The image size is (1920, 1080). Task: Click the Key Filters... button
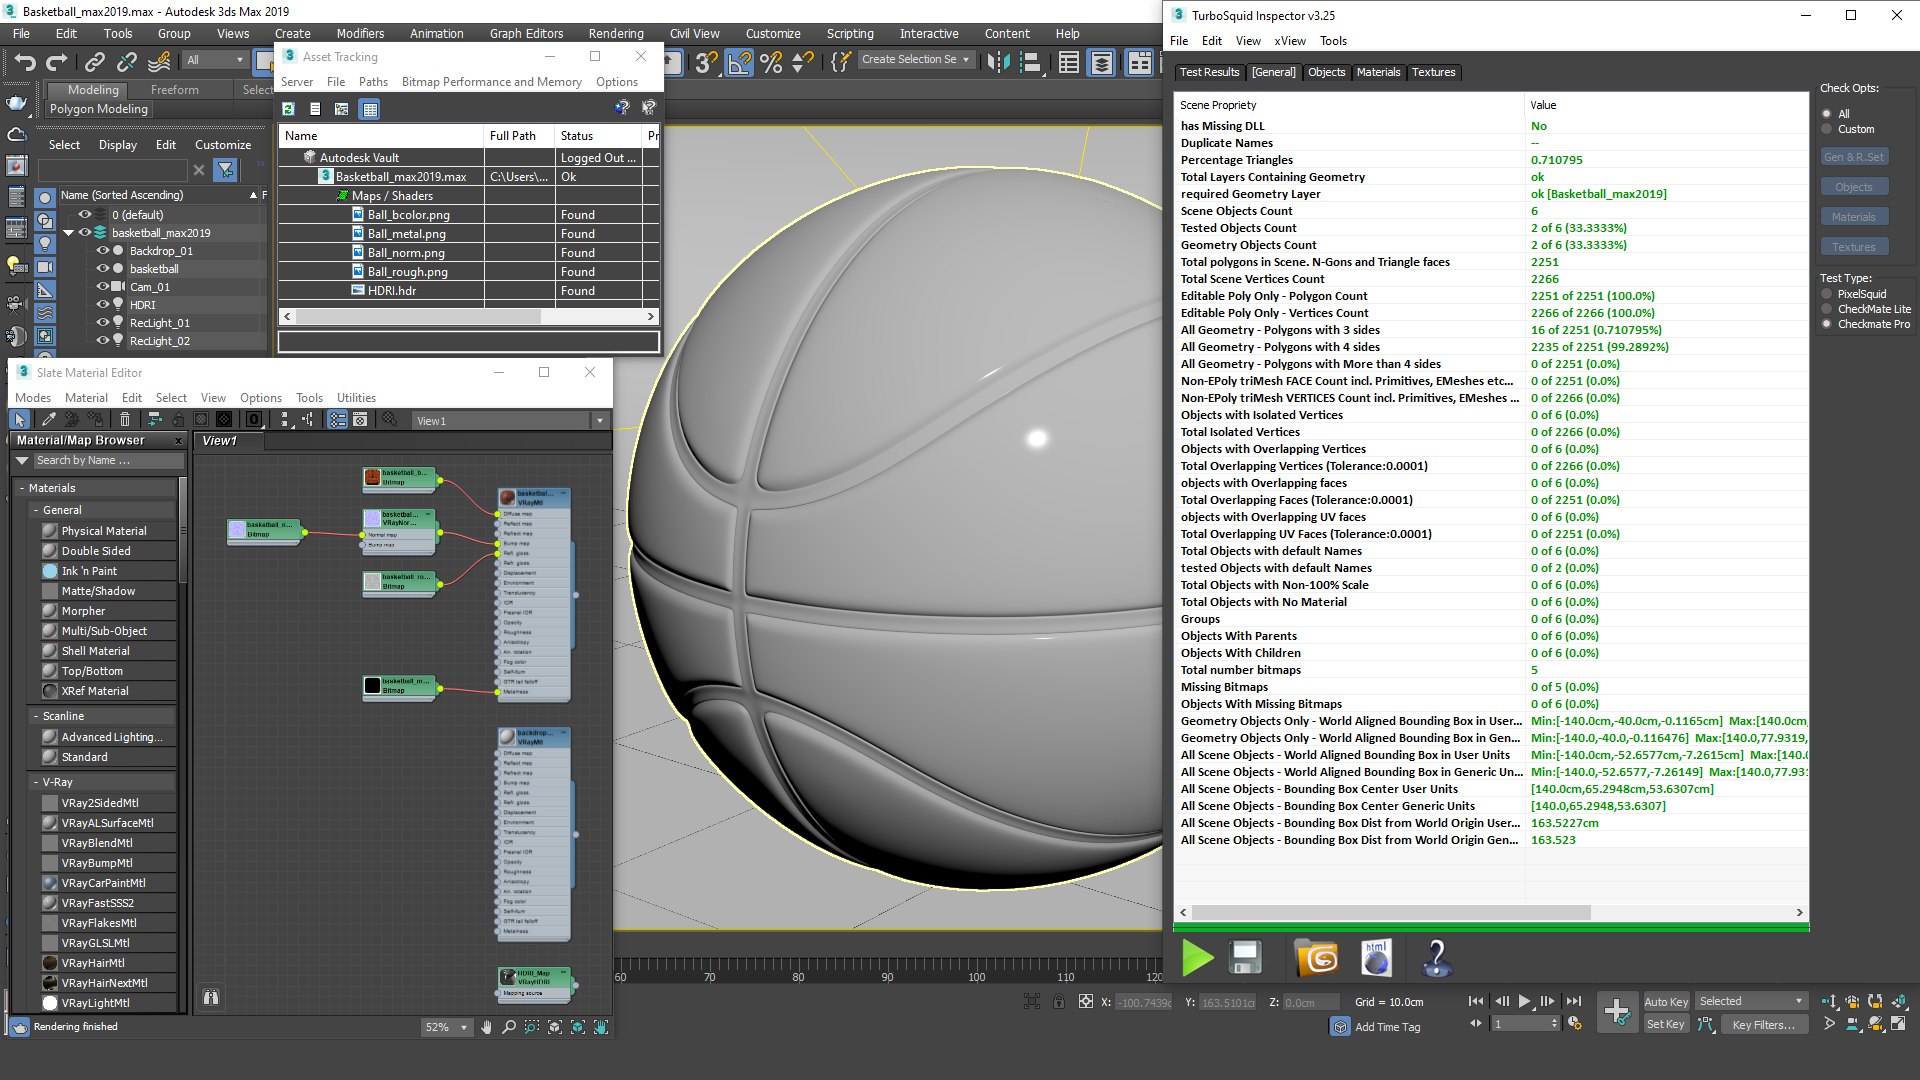tap(1763, 1024)
